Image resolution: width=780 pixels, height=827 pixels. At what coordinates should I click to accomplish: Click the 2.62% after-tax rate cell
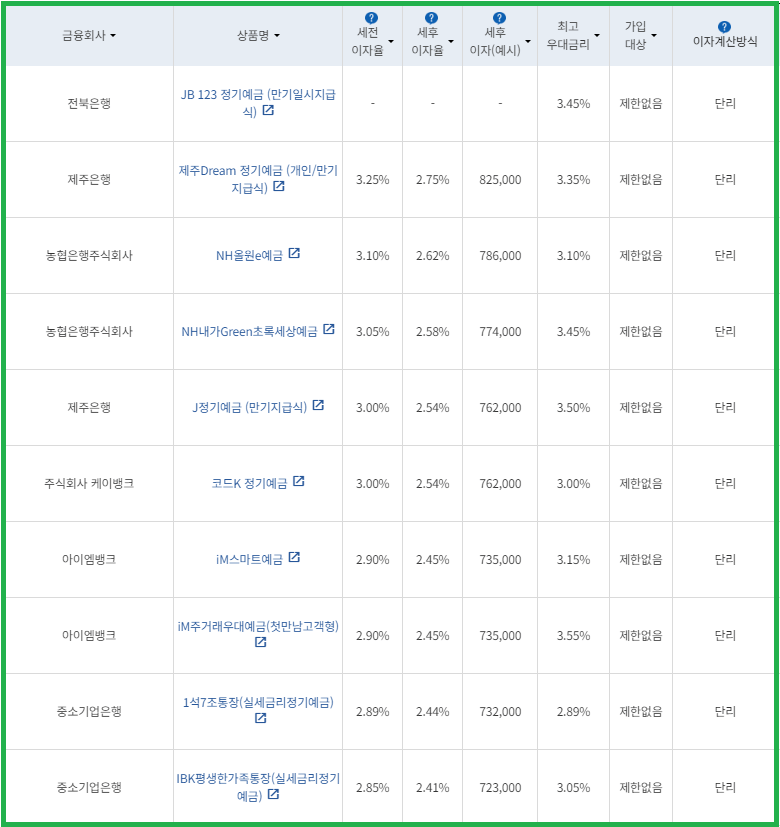click(x=432, y=256)
